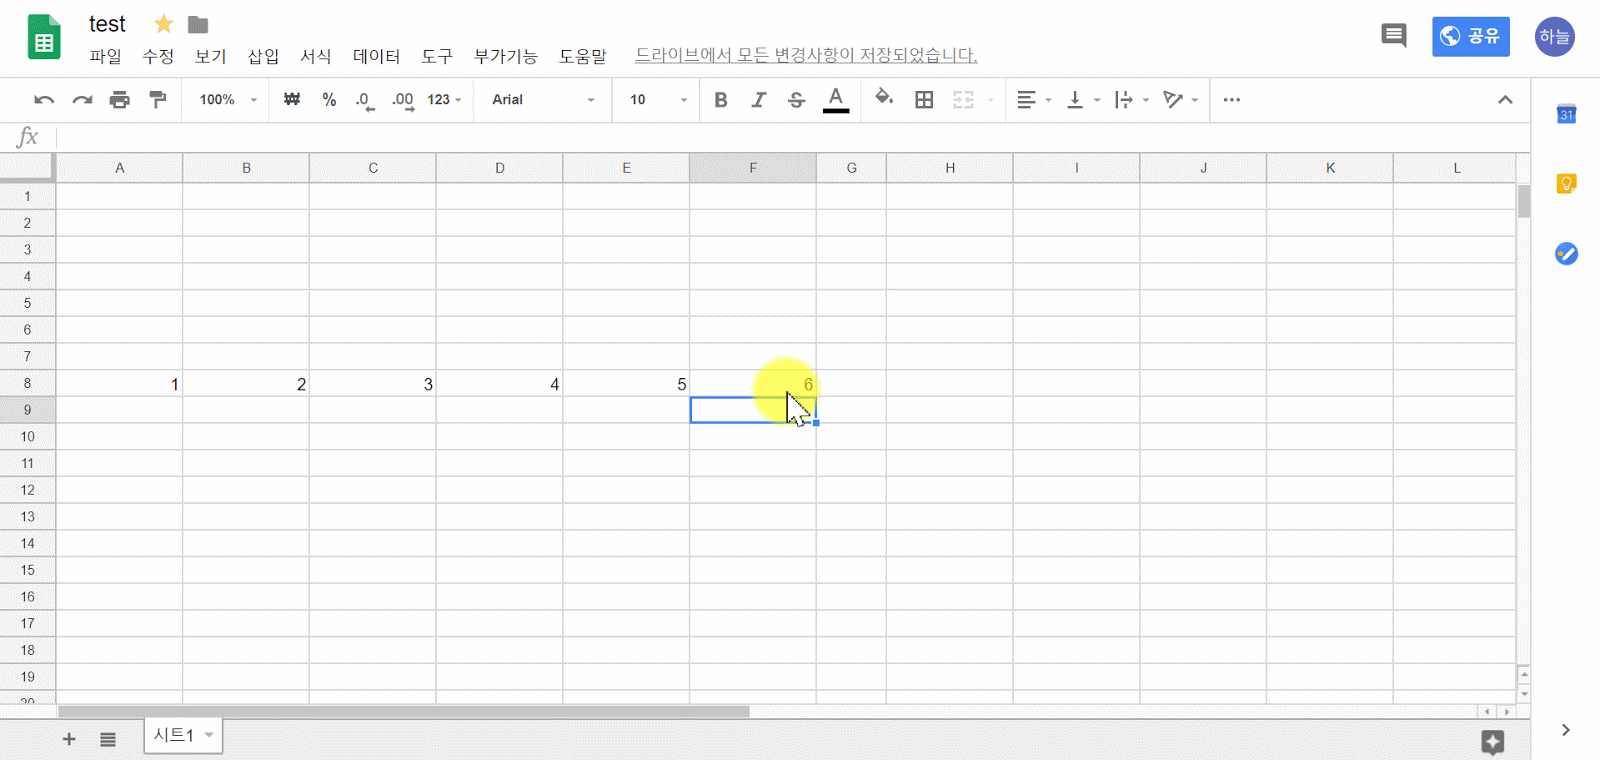Click the blue 공유 share button
Image resolution: width=1600 pixels, height=760 pixels.
[x=1470, y=36]
